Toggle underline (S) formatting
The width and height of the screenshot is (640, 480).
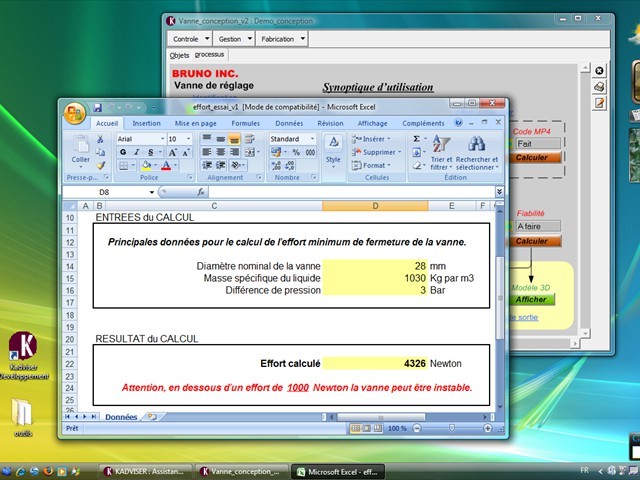point(150,152)
